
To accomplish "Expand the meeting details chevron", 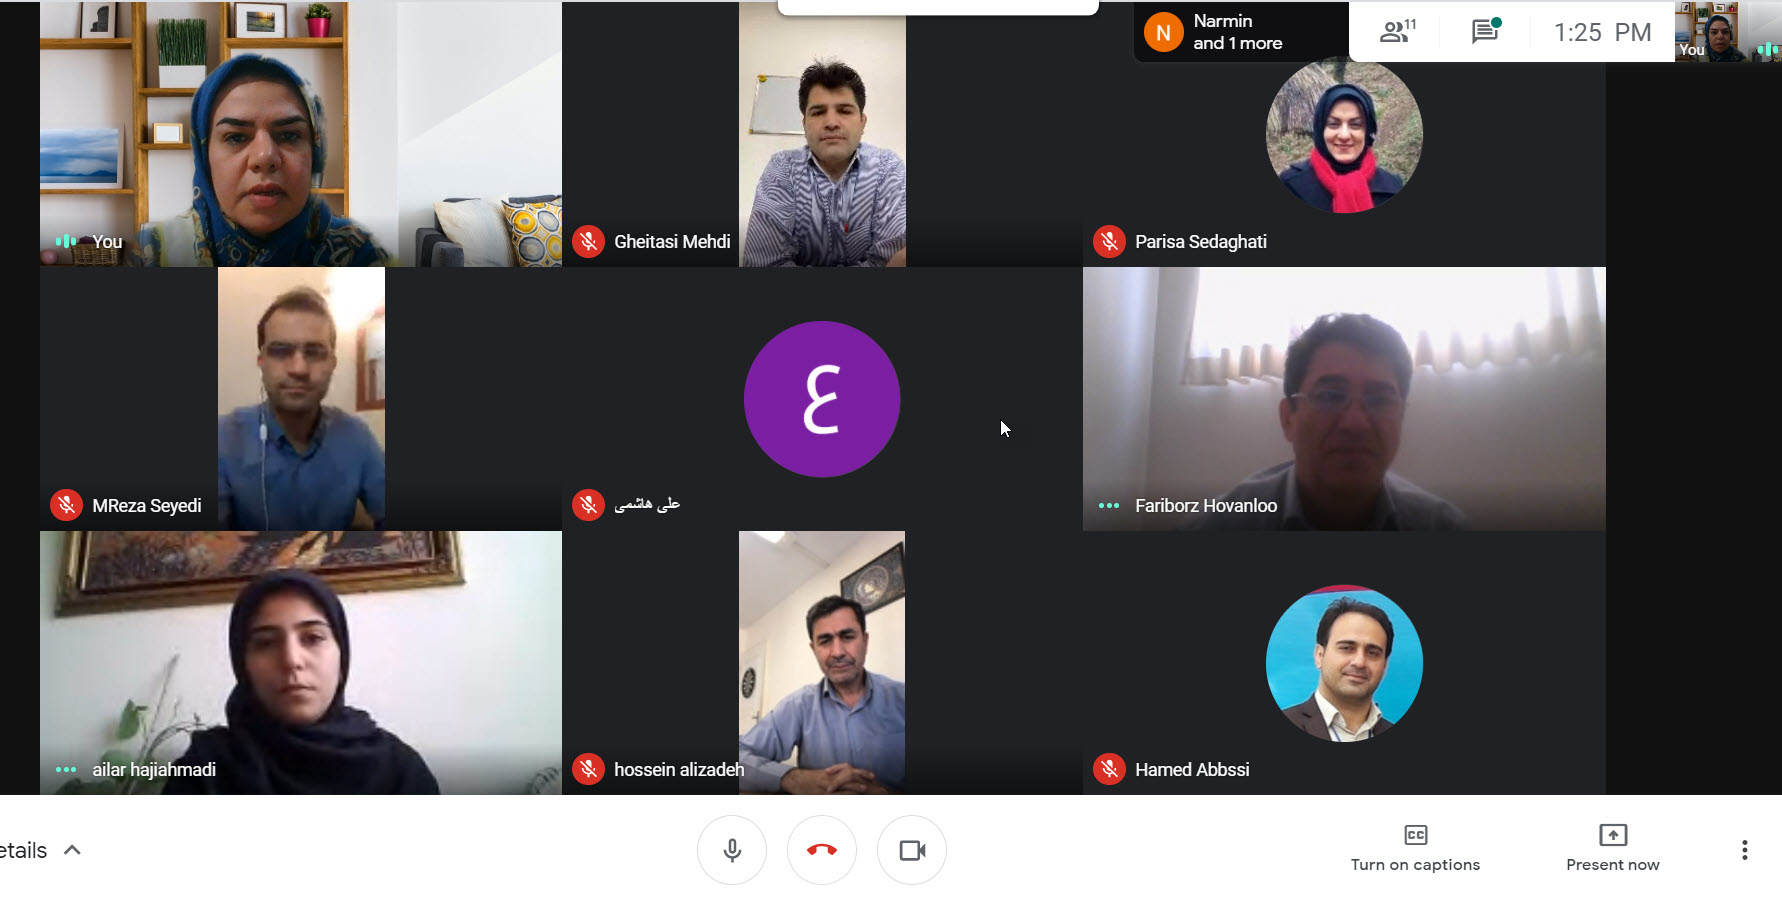I will [x=72, y=850].
